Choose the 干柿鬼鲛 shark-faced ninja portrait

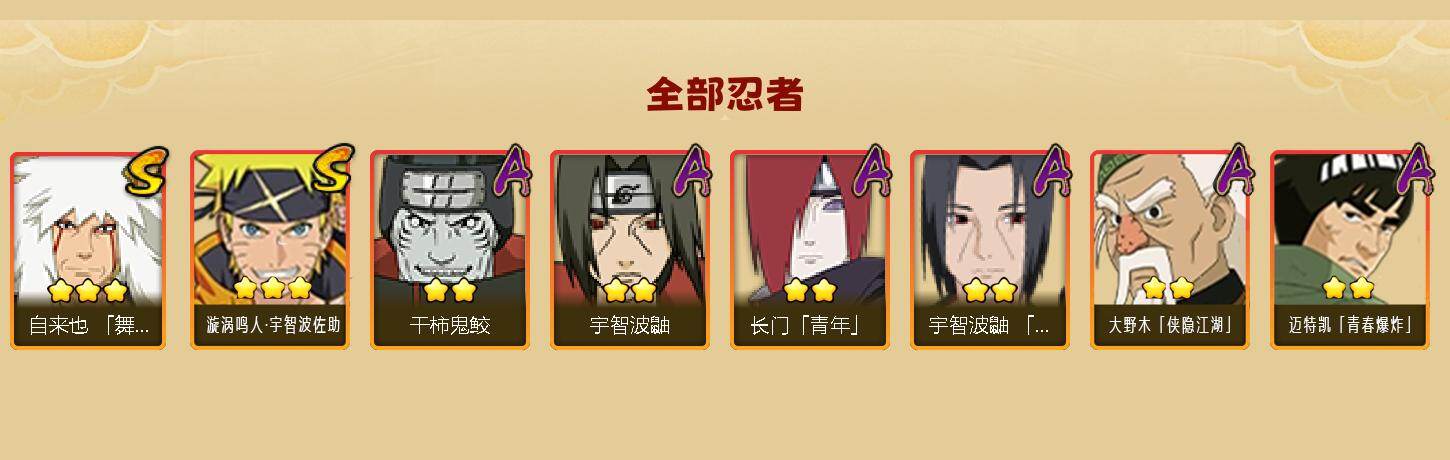pos(450,250)
